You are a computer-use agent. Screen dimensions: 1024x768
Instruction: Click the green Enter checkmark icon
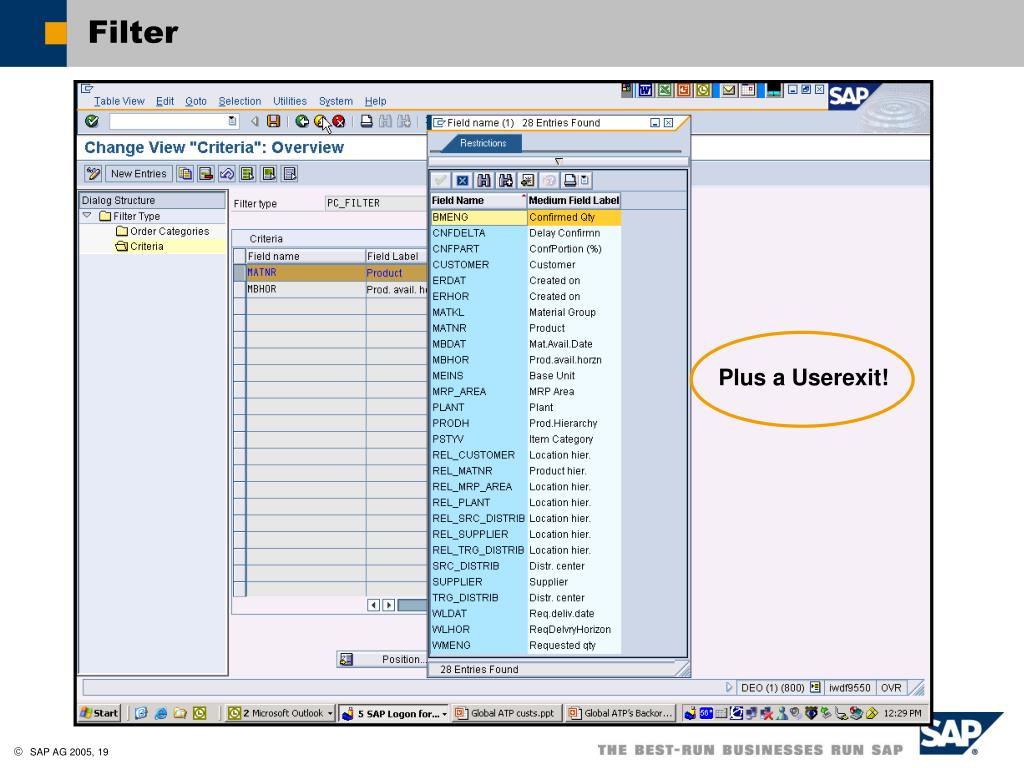(92, 121)
